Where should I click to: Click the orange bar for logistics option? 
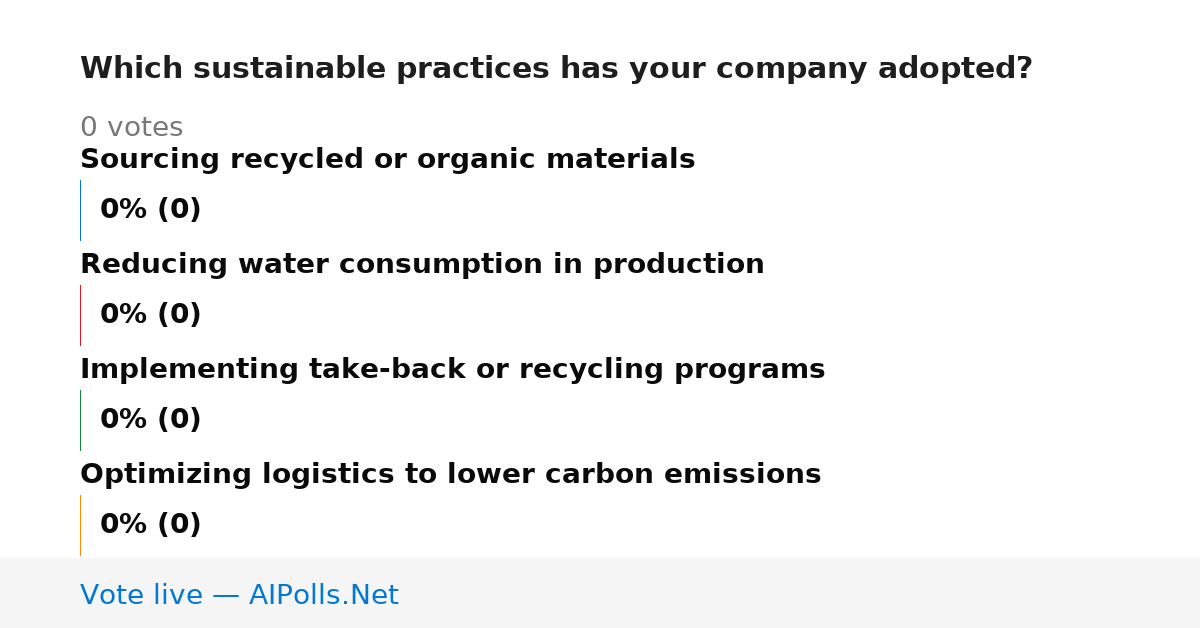click(80, 525)
